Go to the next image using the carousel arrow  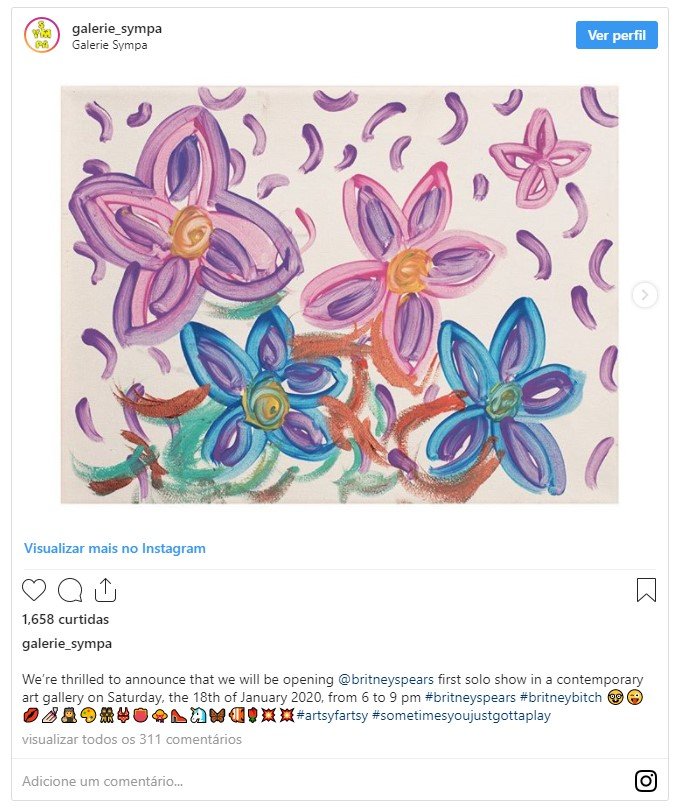click(x=645, y=295)
